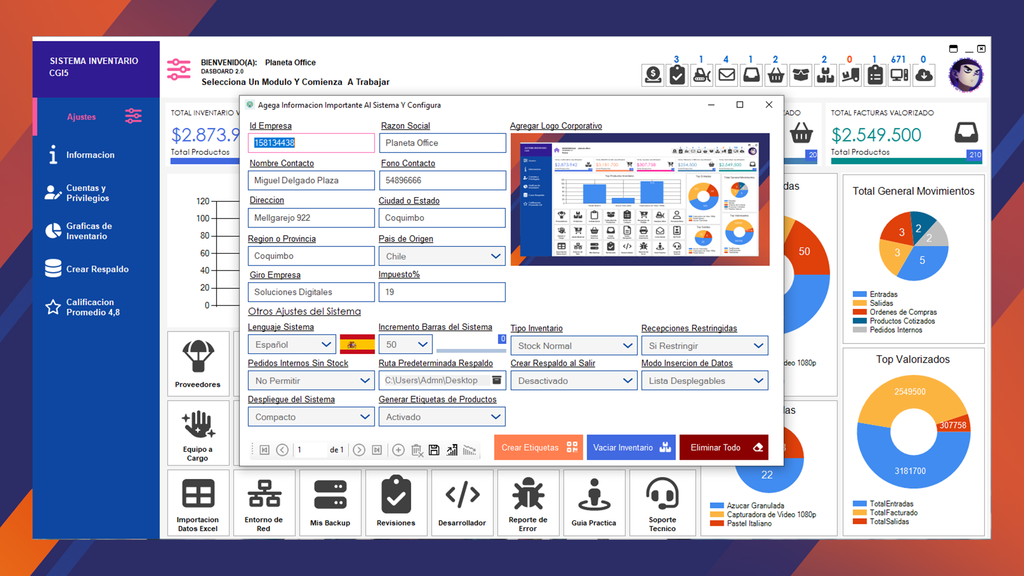
Task: Open the Reporte de Error module
Action: pos(528,503)
